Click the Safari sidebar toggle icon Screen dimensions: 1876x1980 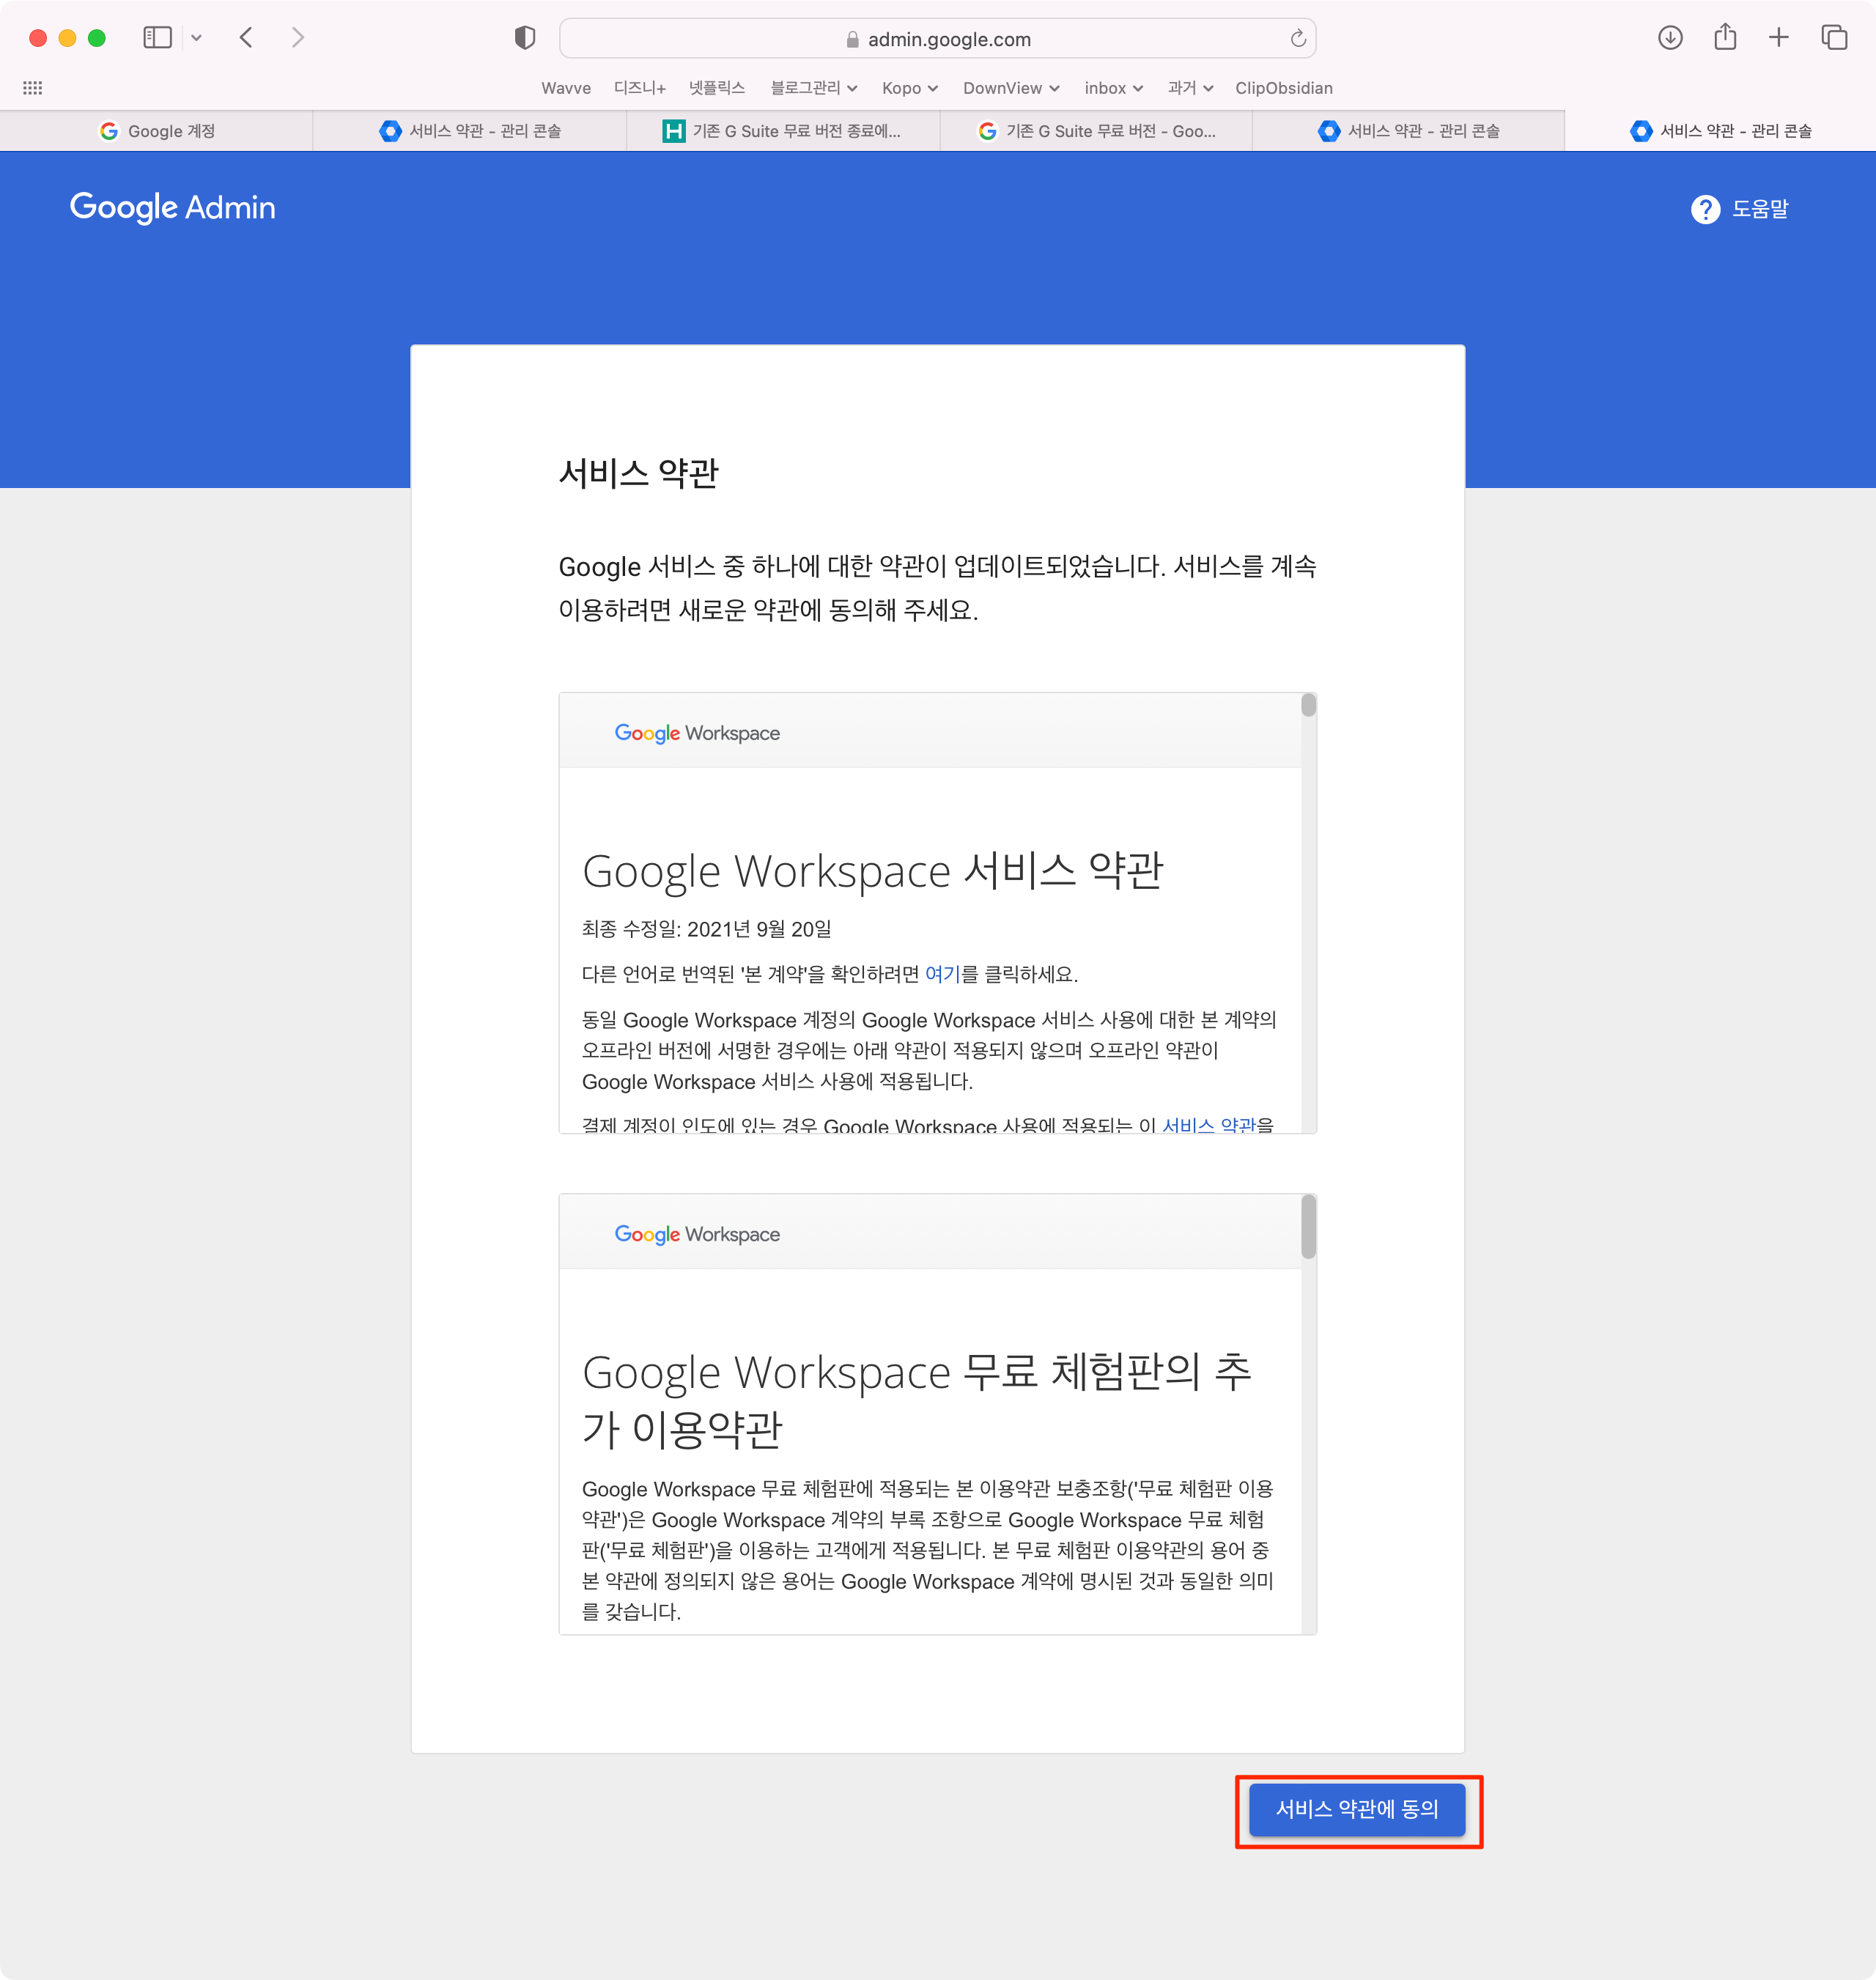pos(157,38)
